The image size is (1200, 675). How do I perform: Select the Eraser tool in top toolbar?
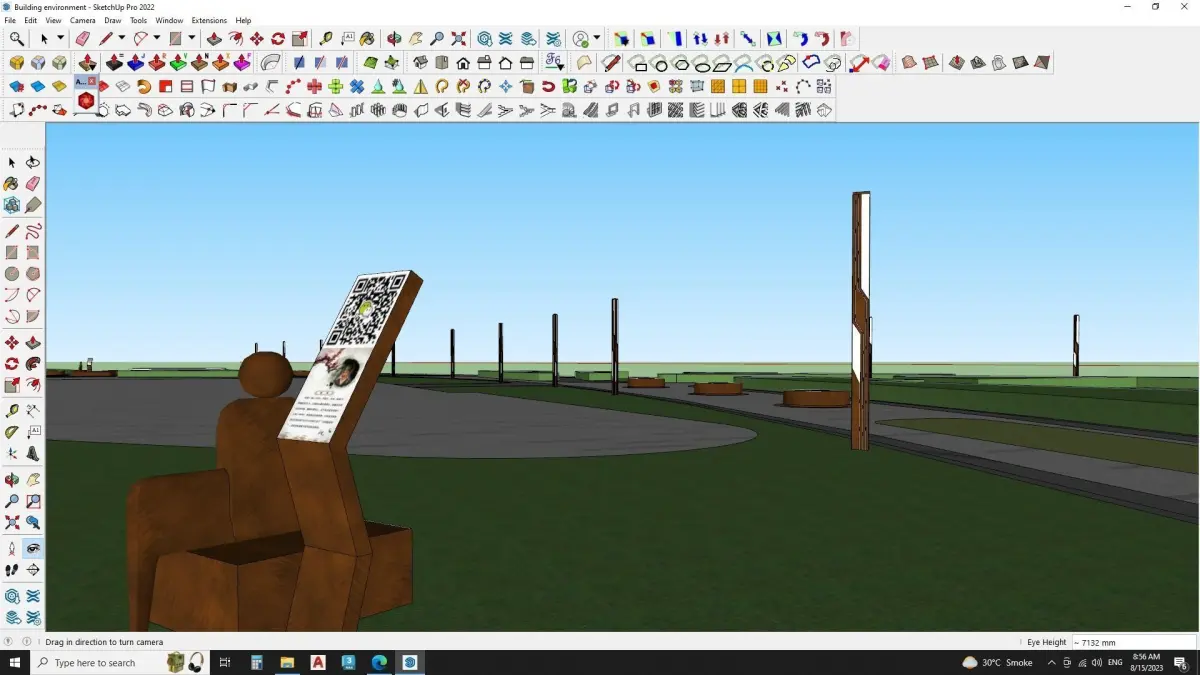click(83, 39)
